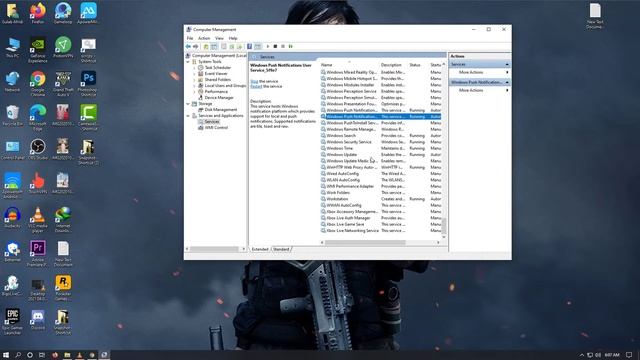This screenshot has height=360, width=640.
Task: Select Device Manager in the tree
Action: pos(219,98)
